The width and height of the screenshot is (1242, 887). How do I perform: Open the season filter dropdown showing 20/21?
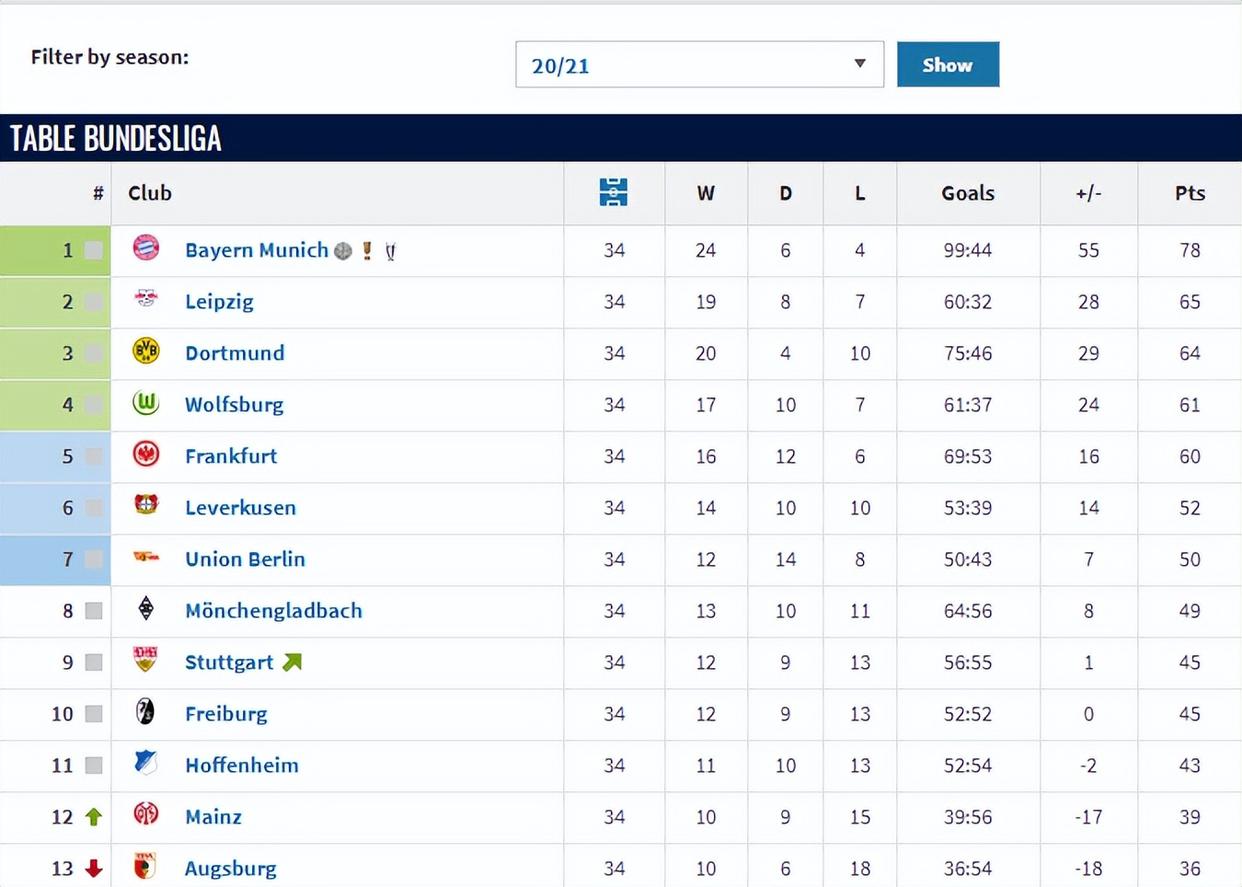[699, 65]
